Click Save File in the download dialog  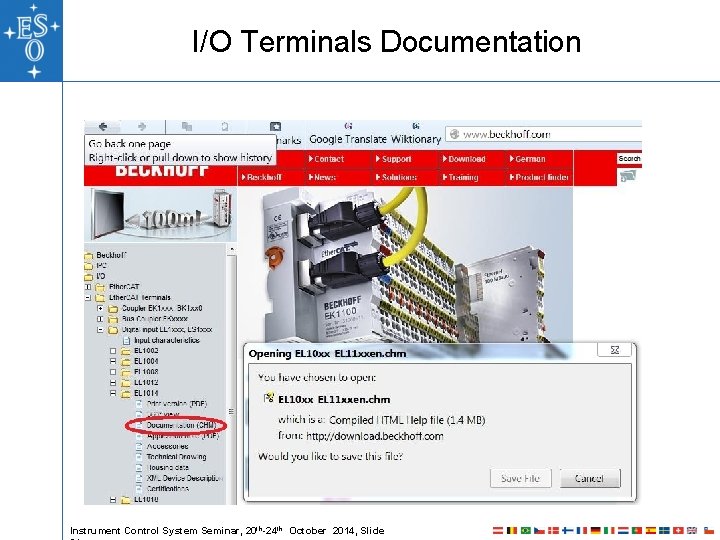[520, 478]
